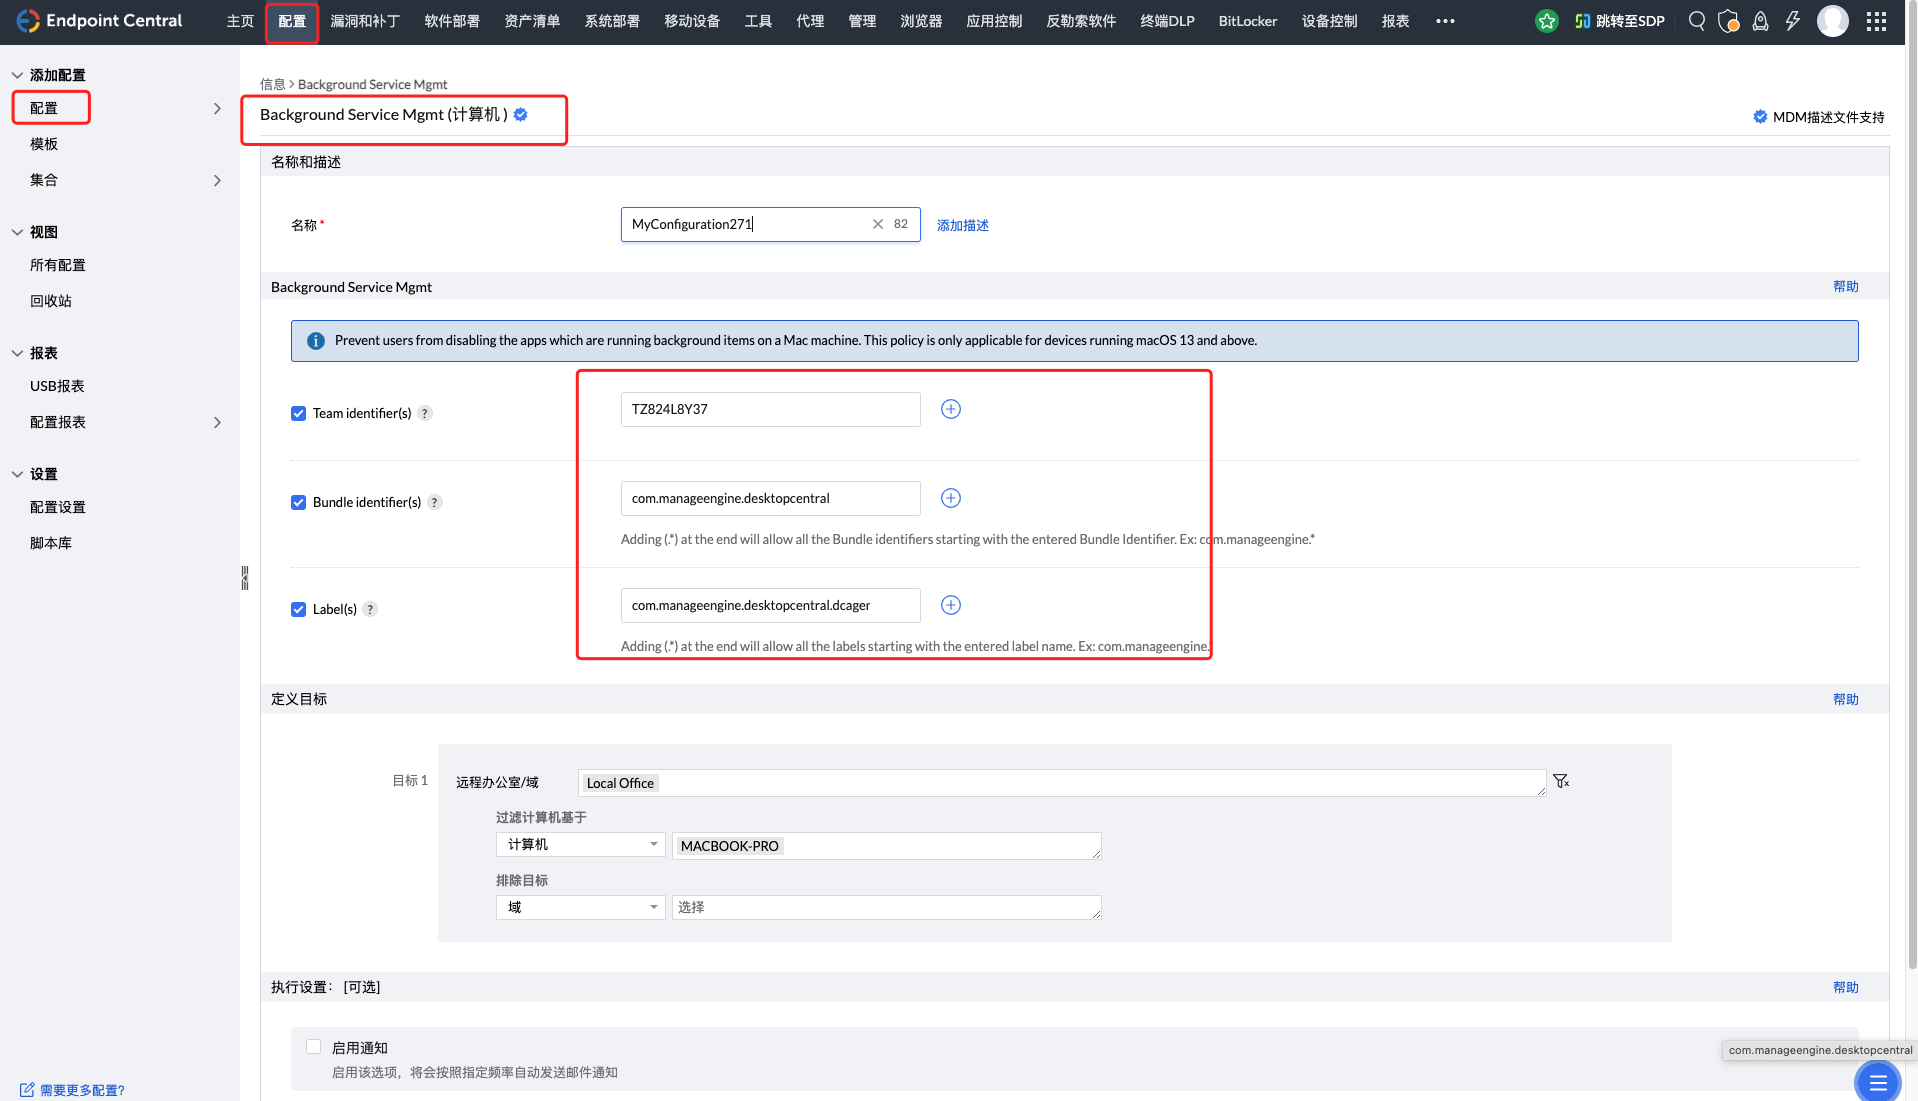Image resolution: width=1918 pixels, height=1101 pixels.
Task: Open the 软件部署 tab
Action: tap(452, 21)
